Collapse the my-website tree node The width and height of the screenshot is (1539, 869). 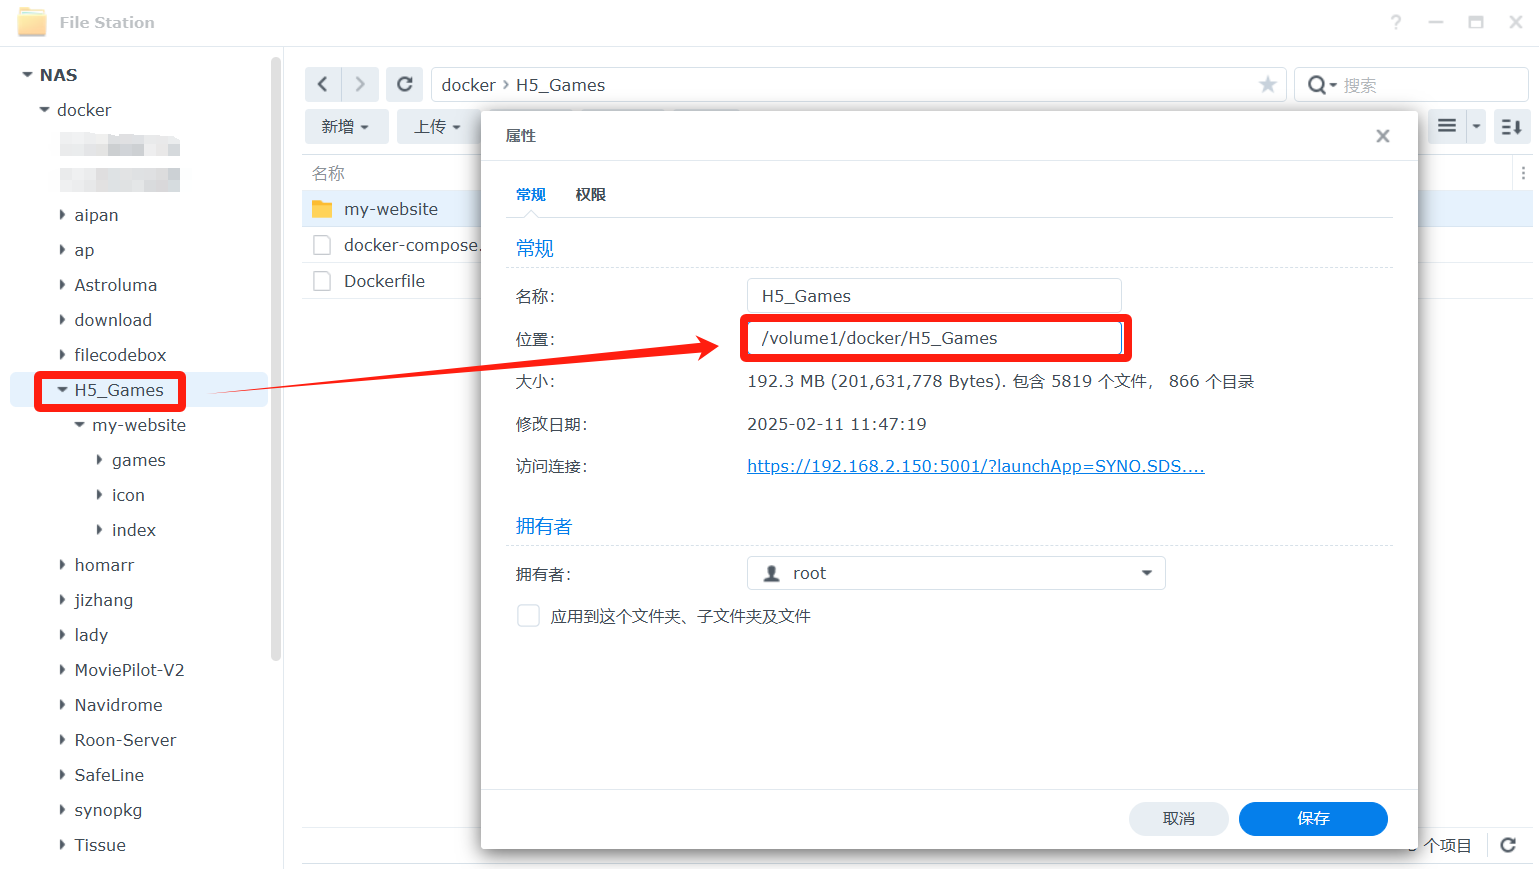click(x=80, y=425)
